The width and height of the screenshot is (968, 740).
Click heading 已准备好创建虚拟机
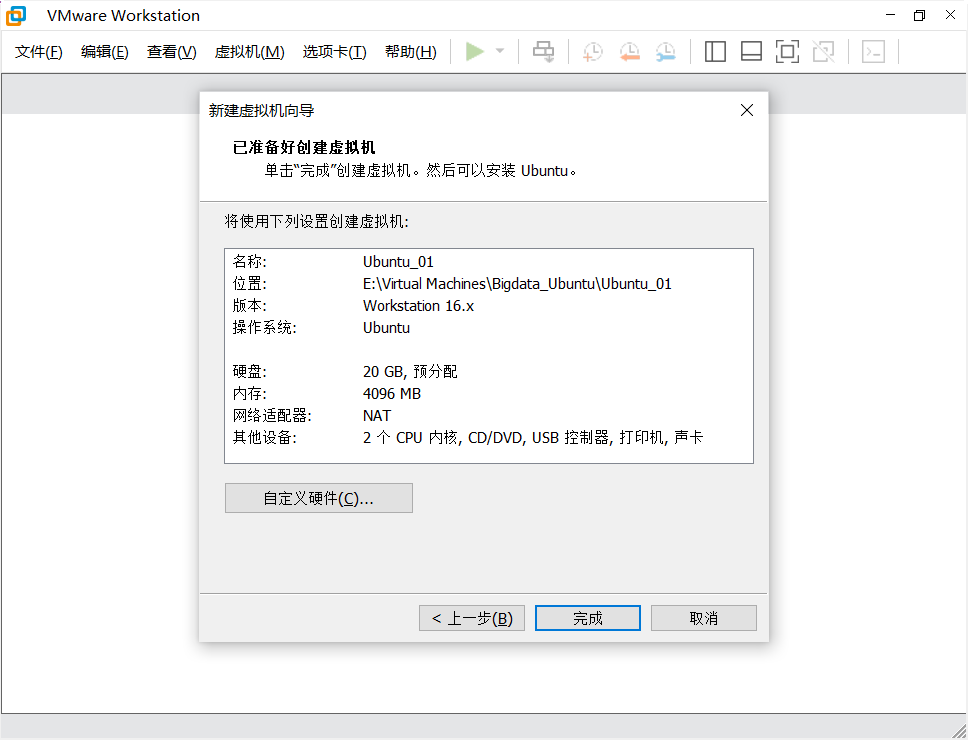[x=304, y=148]
